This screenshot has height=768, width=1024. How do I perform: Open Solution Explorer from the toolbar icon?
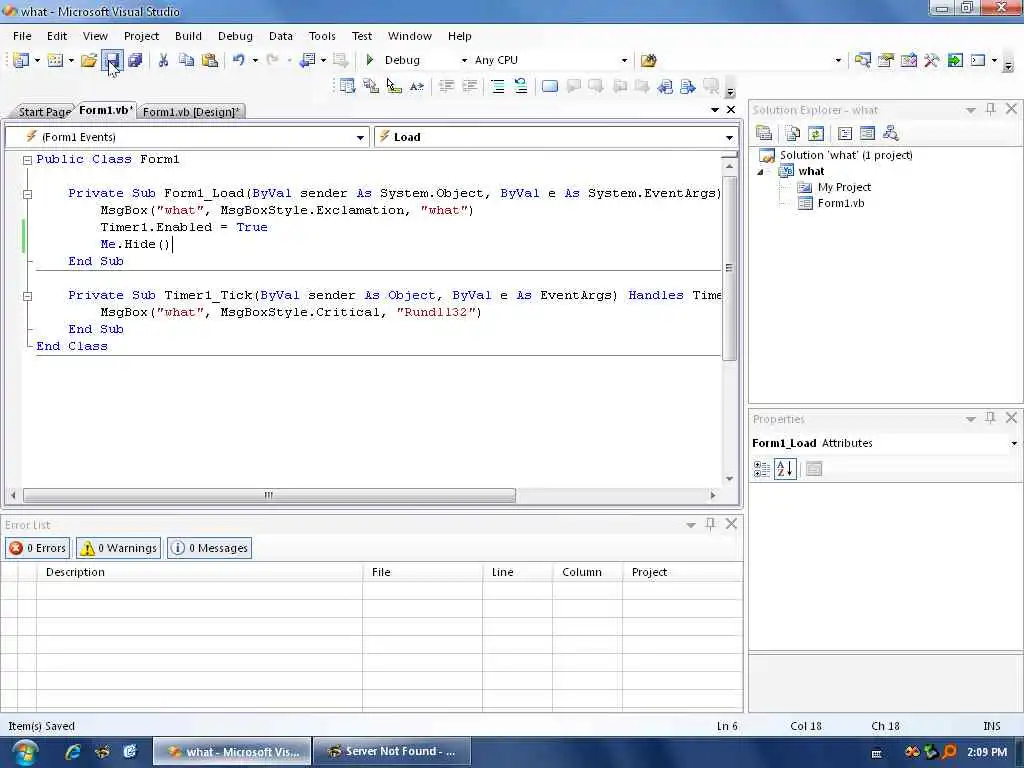pos(863,61)
